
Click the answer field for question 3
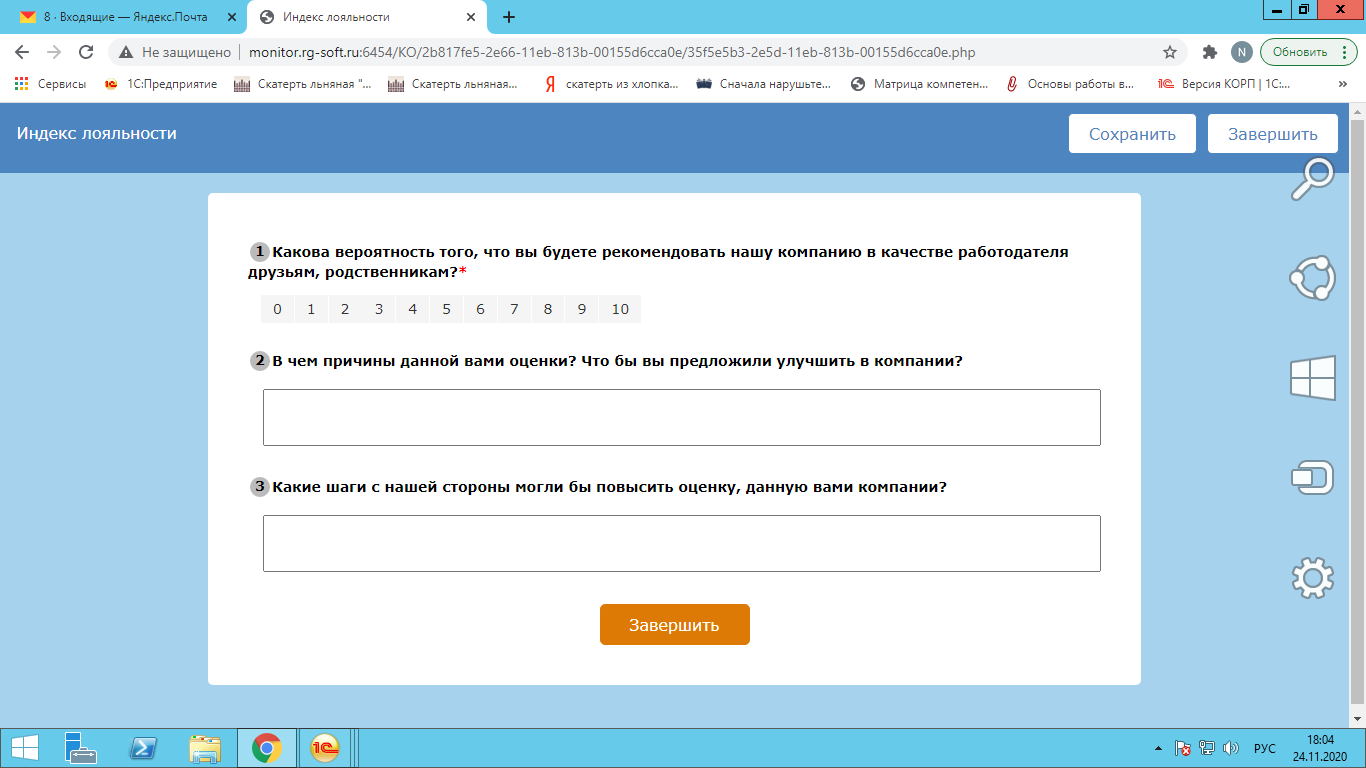click(x=681, y=543)
